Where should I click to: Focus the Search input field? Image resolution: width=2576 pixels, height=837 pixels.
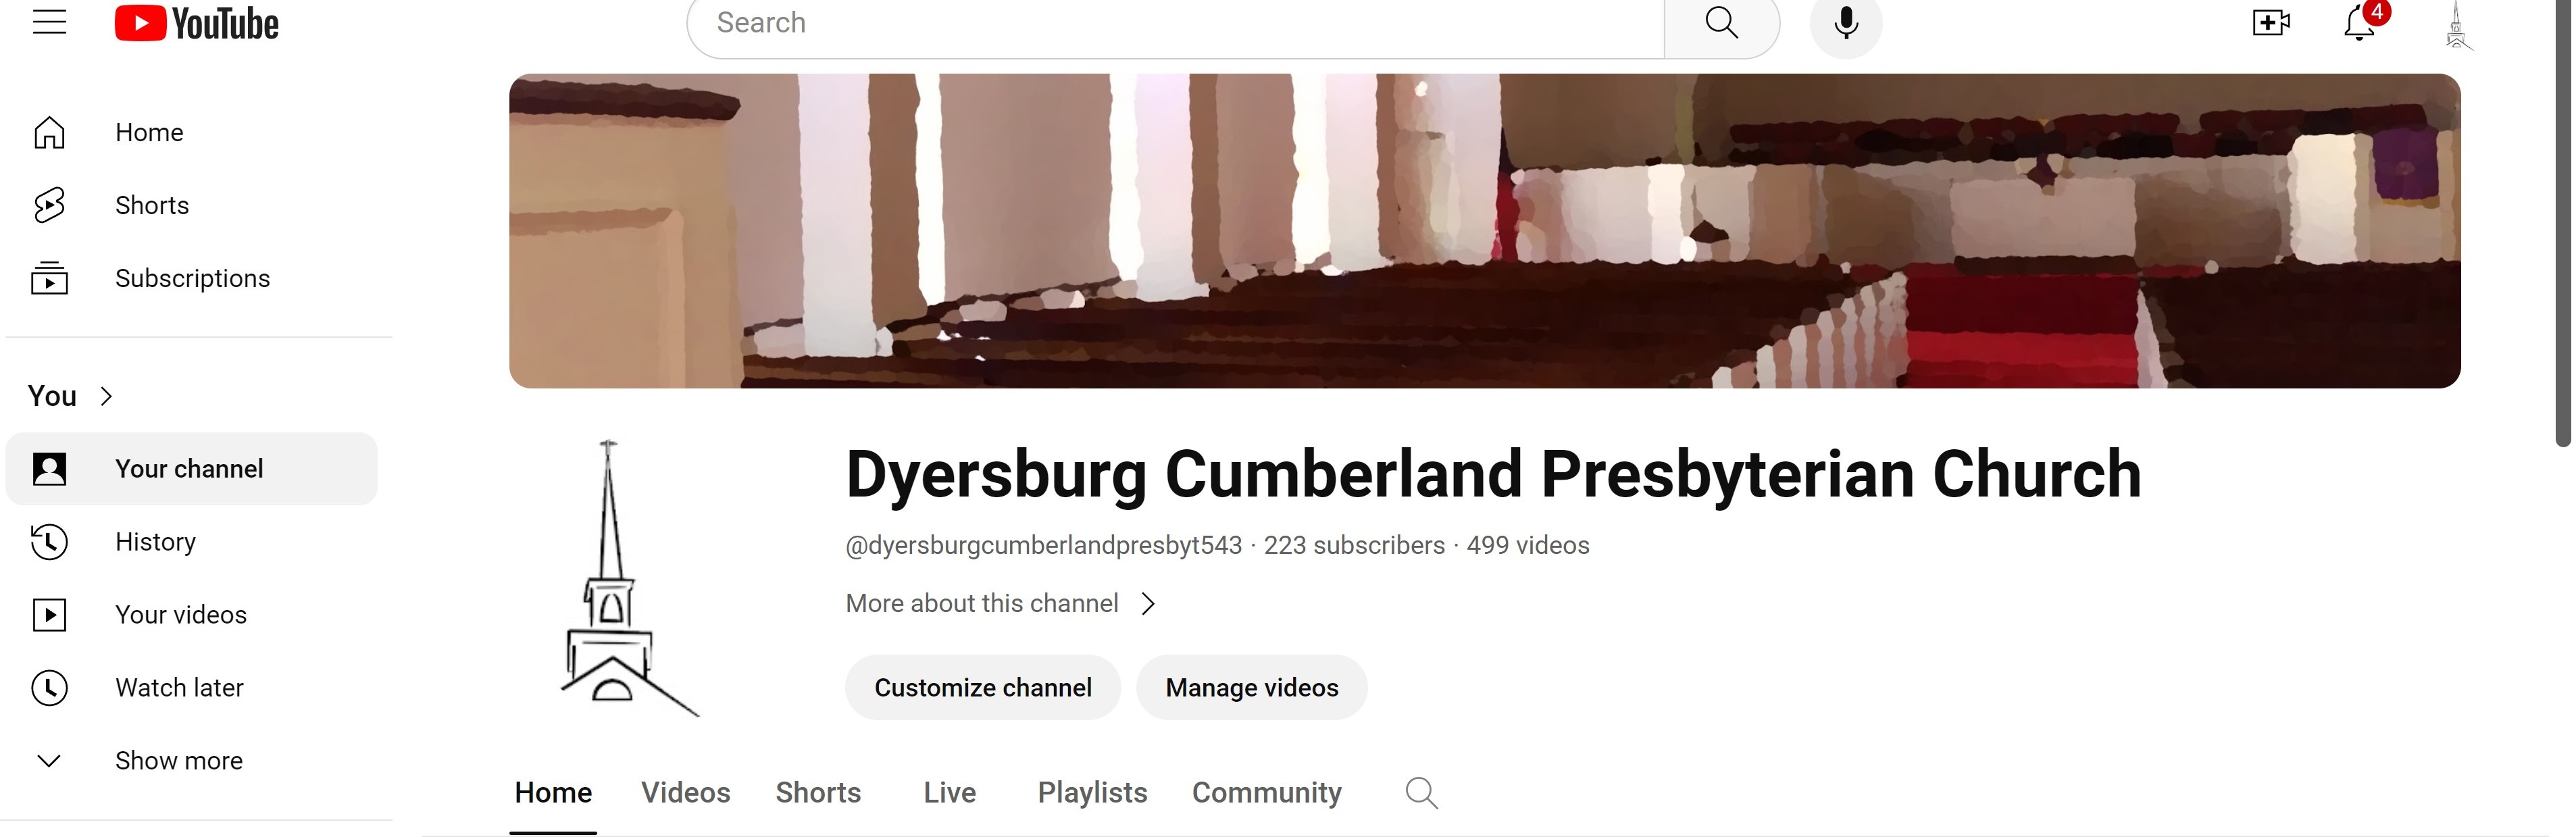coord(1175,23)
